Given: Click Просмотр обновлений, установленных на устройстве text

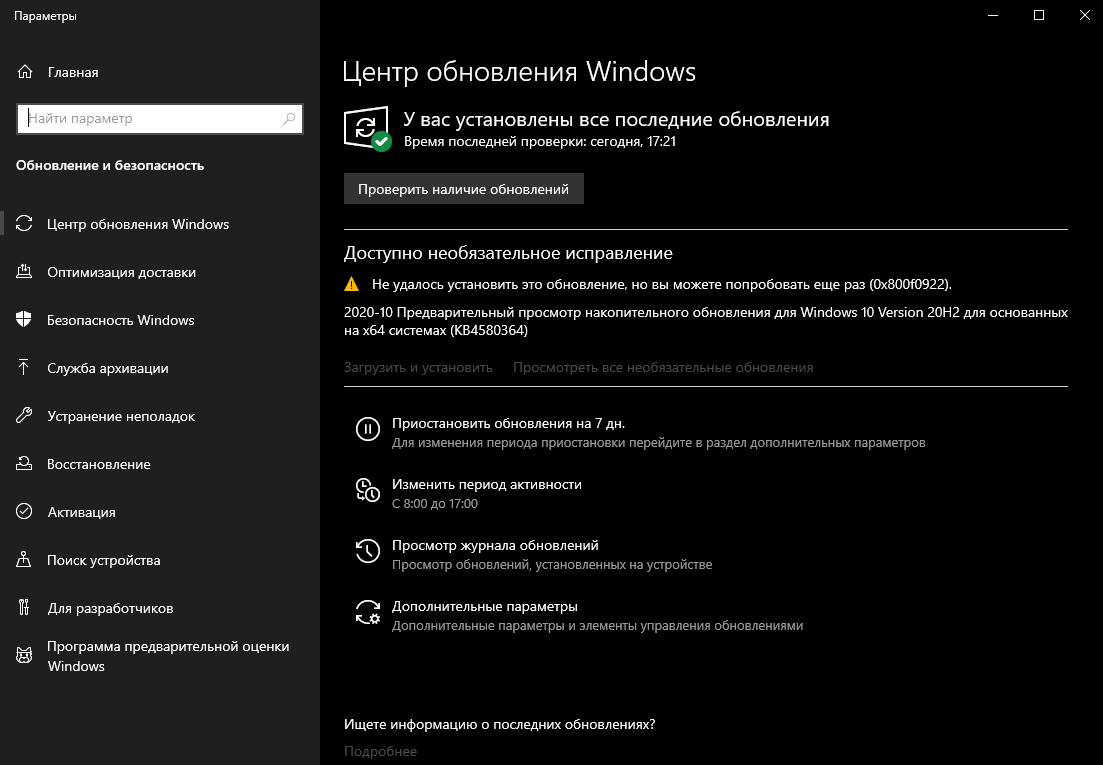Looking at the screenshot, I should [x=552, y=565].
